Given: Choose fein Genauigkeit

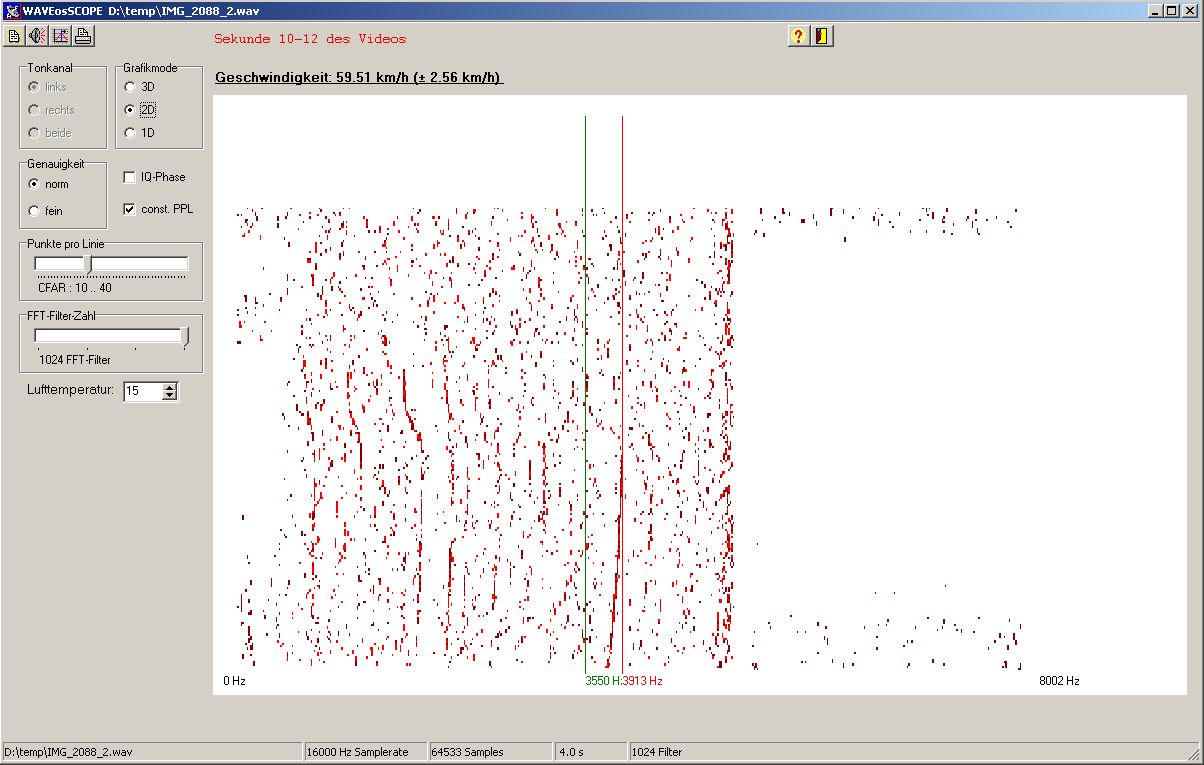Looking at the screenshot, I should pos(47,211).
